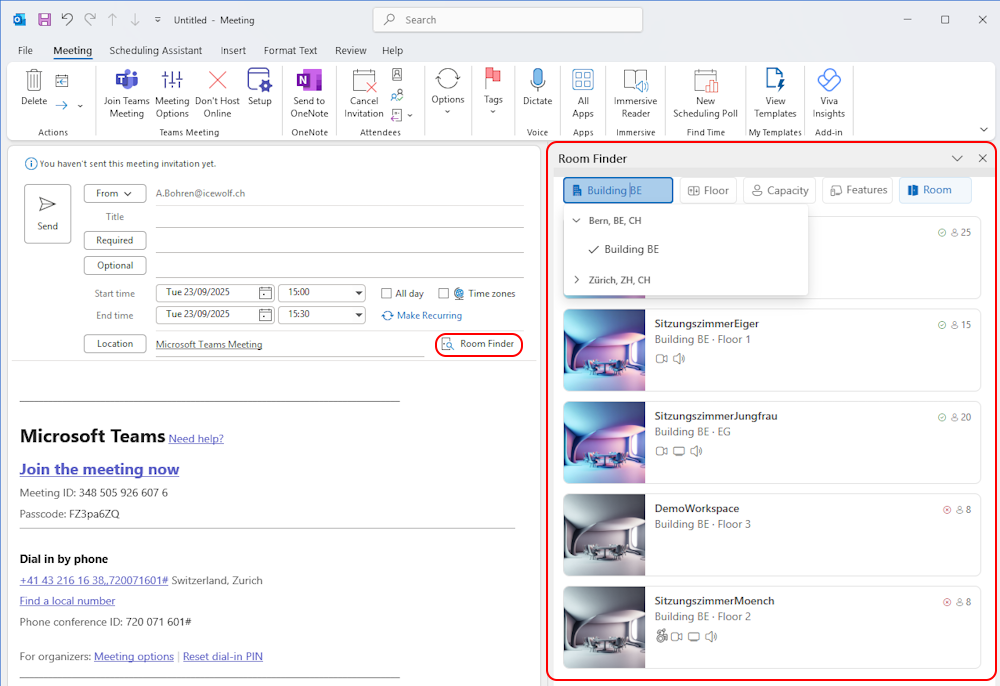Click Join Teams Meeting in the ribbon

click(x=126, y=94)
